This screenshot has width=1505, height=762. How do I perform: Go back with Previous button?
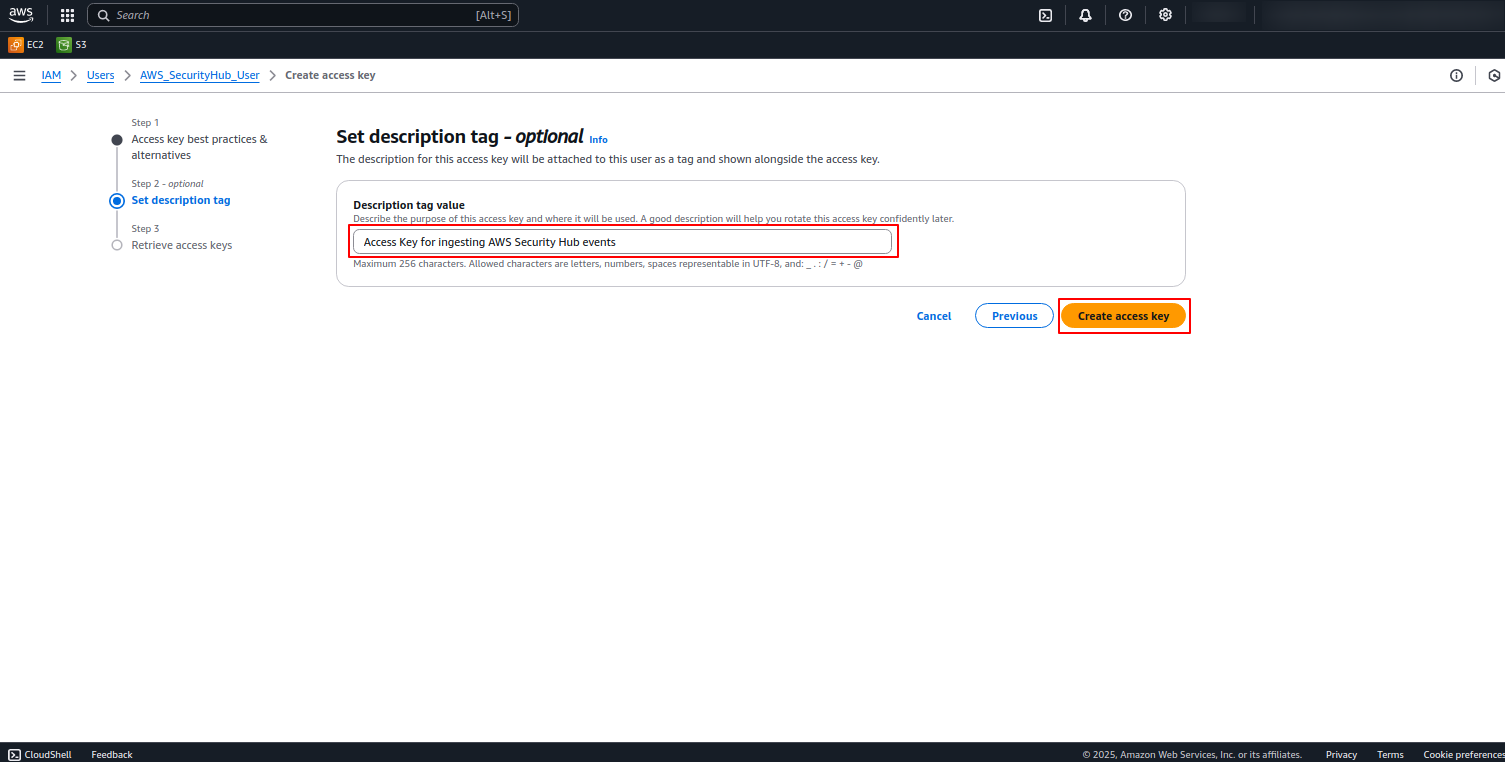(1014, 316)
